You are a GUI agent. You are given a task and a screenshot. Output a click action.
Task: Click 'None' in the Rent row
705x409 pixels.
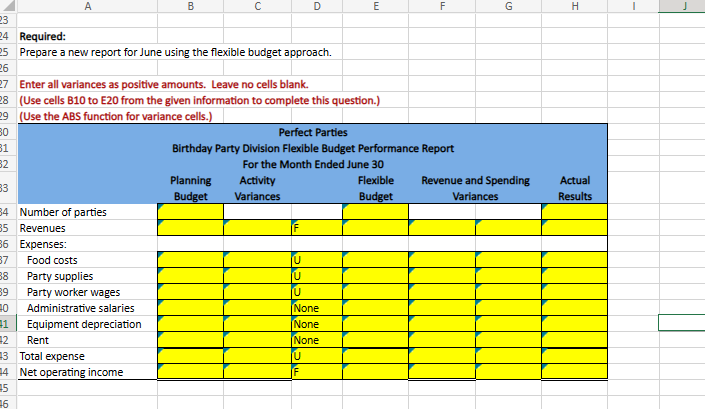click(x=306, y=340)
